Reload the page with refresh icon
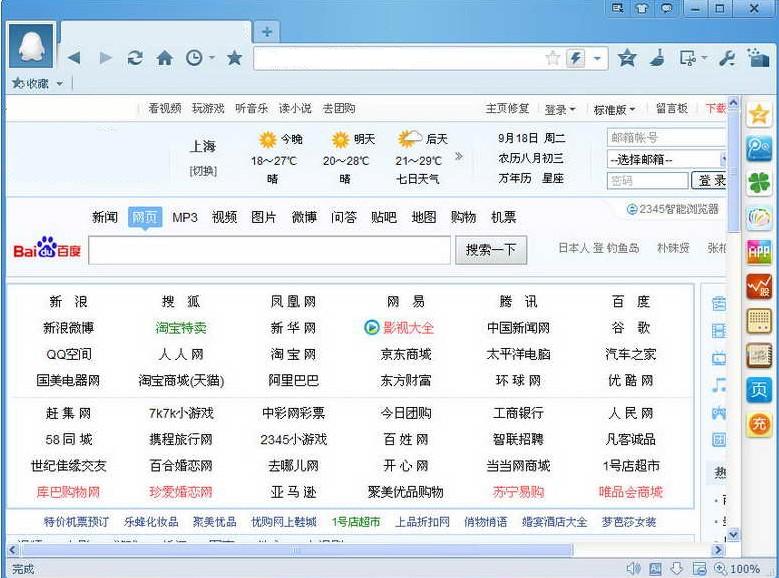 [x=135, y=58]
